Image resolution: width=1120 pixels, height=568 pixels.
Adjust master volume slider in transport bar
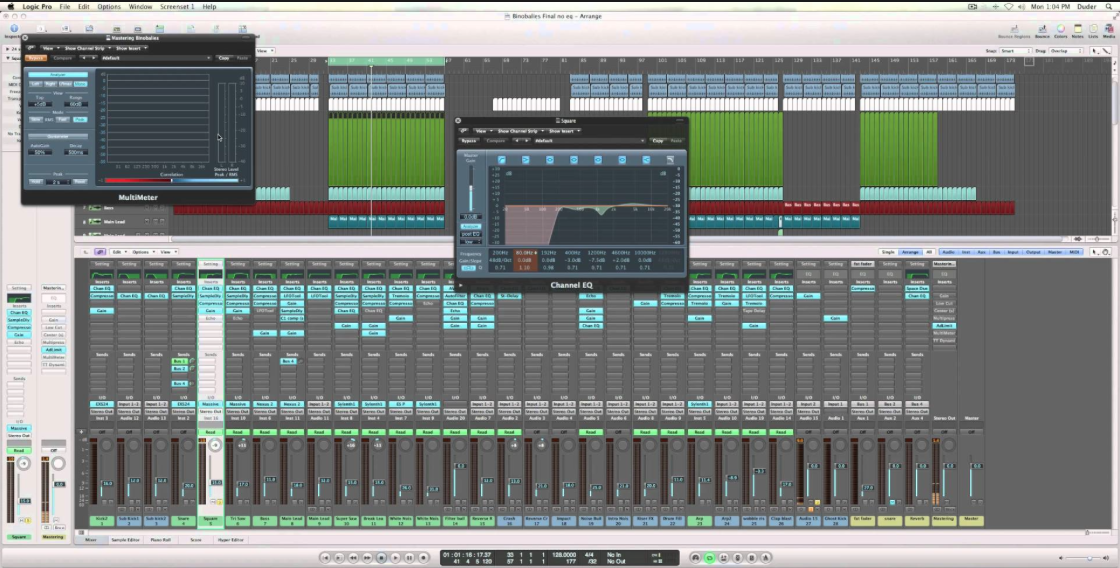(1086, 557)
